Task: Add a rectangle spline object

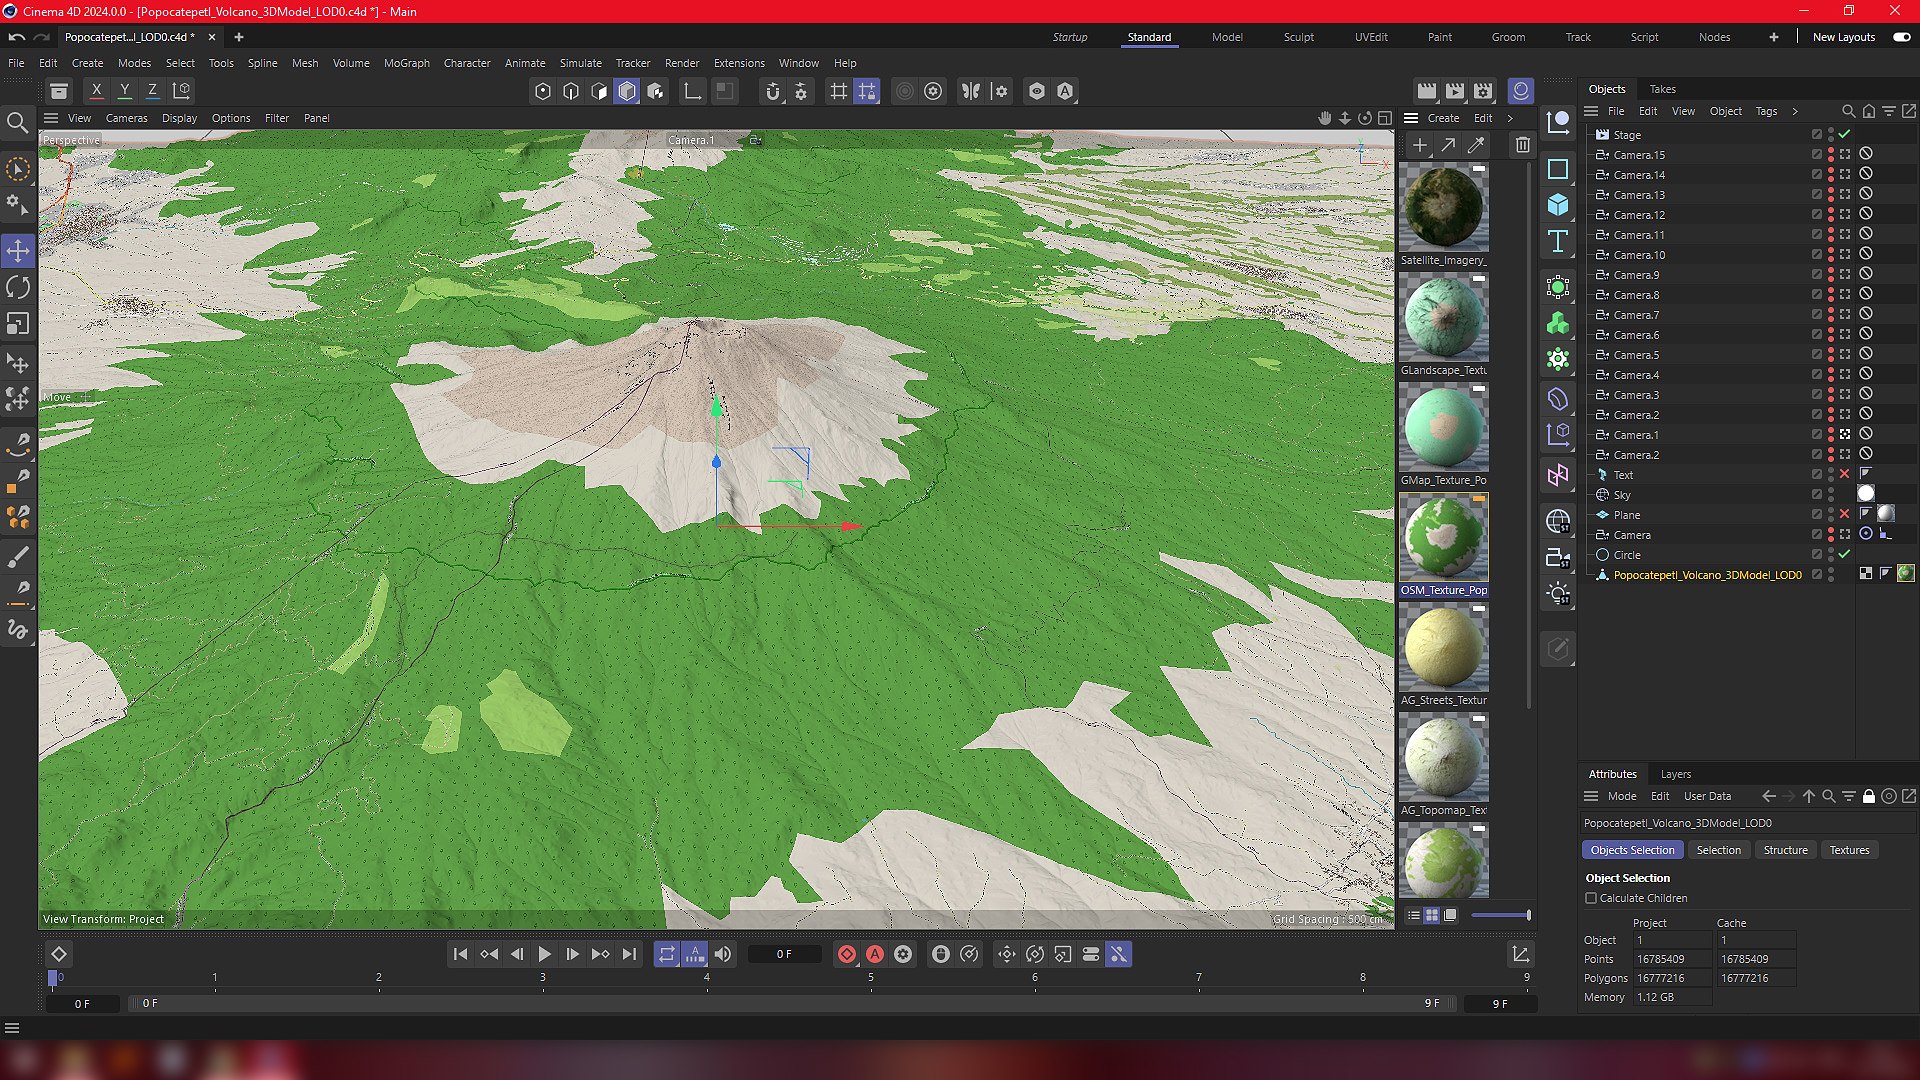Action: click(x=1558, y=169)
